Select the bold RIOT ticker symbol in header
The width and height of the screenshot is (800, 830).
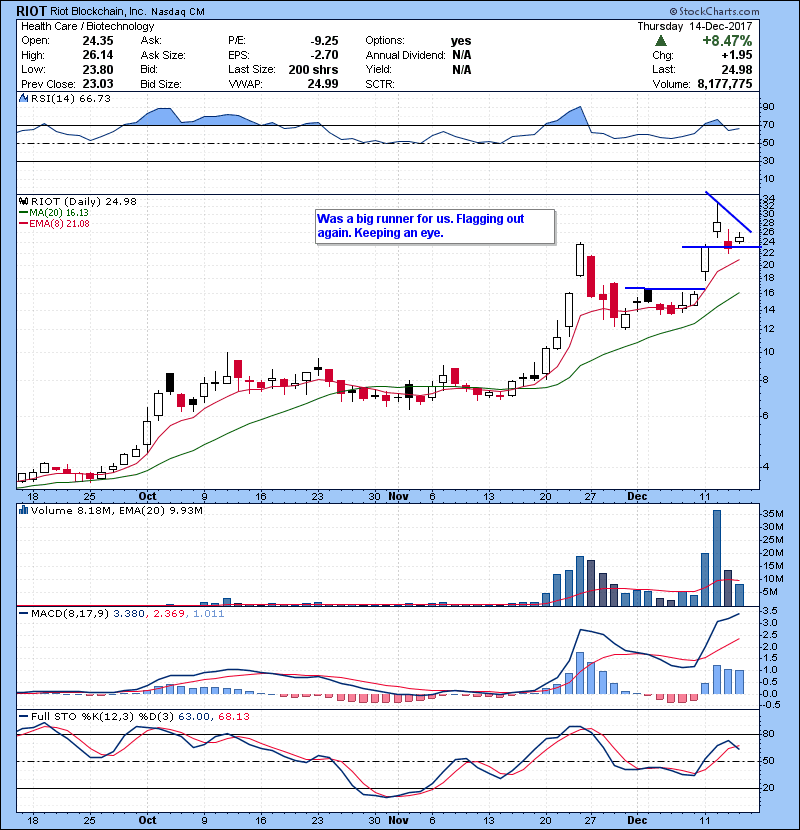click(x=31, y=11)
